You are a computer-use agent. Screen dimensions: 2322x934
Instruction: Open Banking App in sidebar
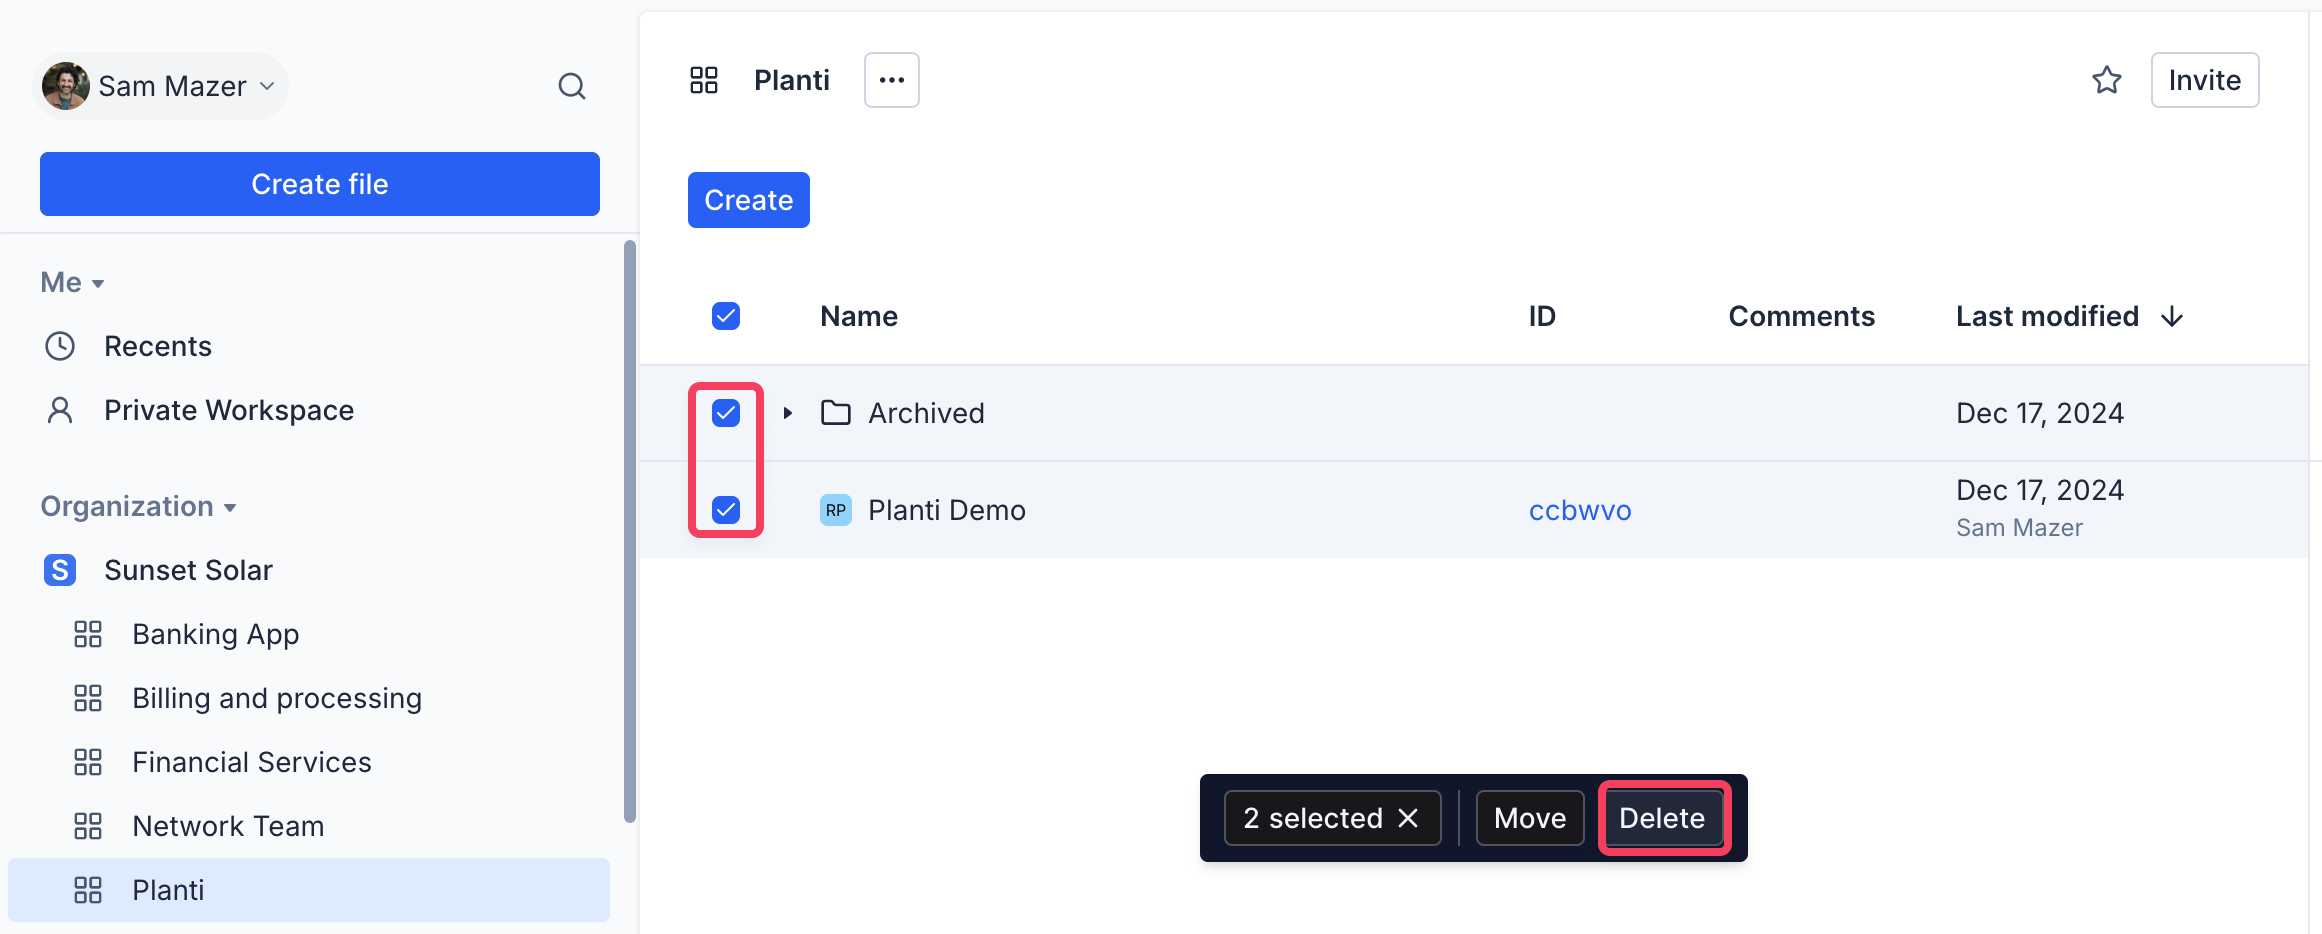click(x=215, y=634)
